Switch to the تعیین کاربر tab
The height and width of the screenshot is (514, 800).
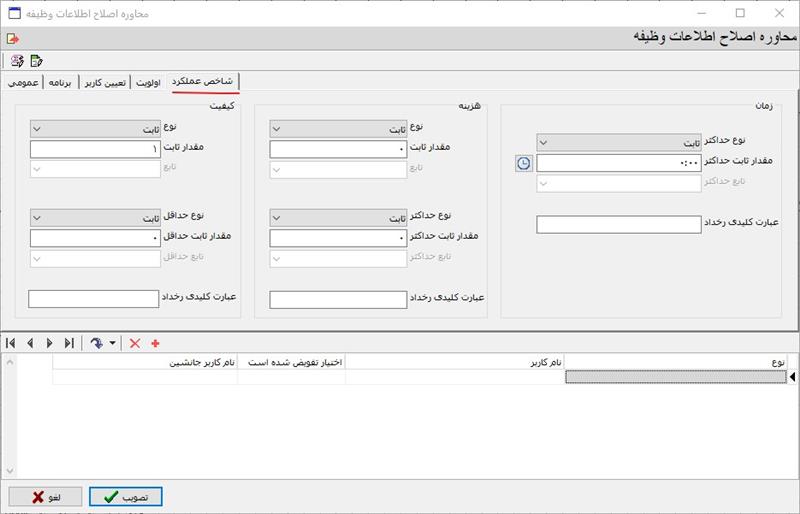pos(104,82)
